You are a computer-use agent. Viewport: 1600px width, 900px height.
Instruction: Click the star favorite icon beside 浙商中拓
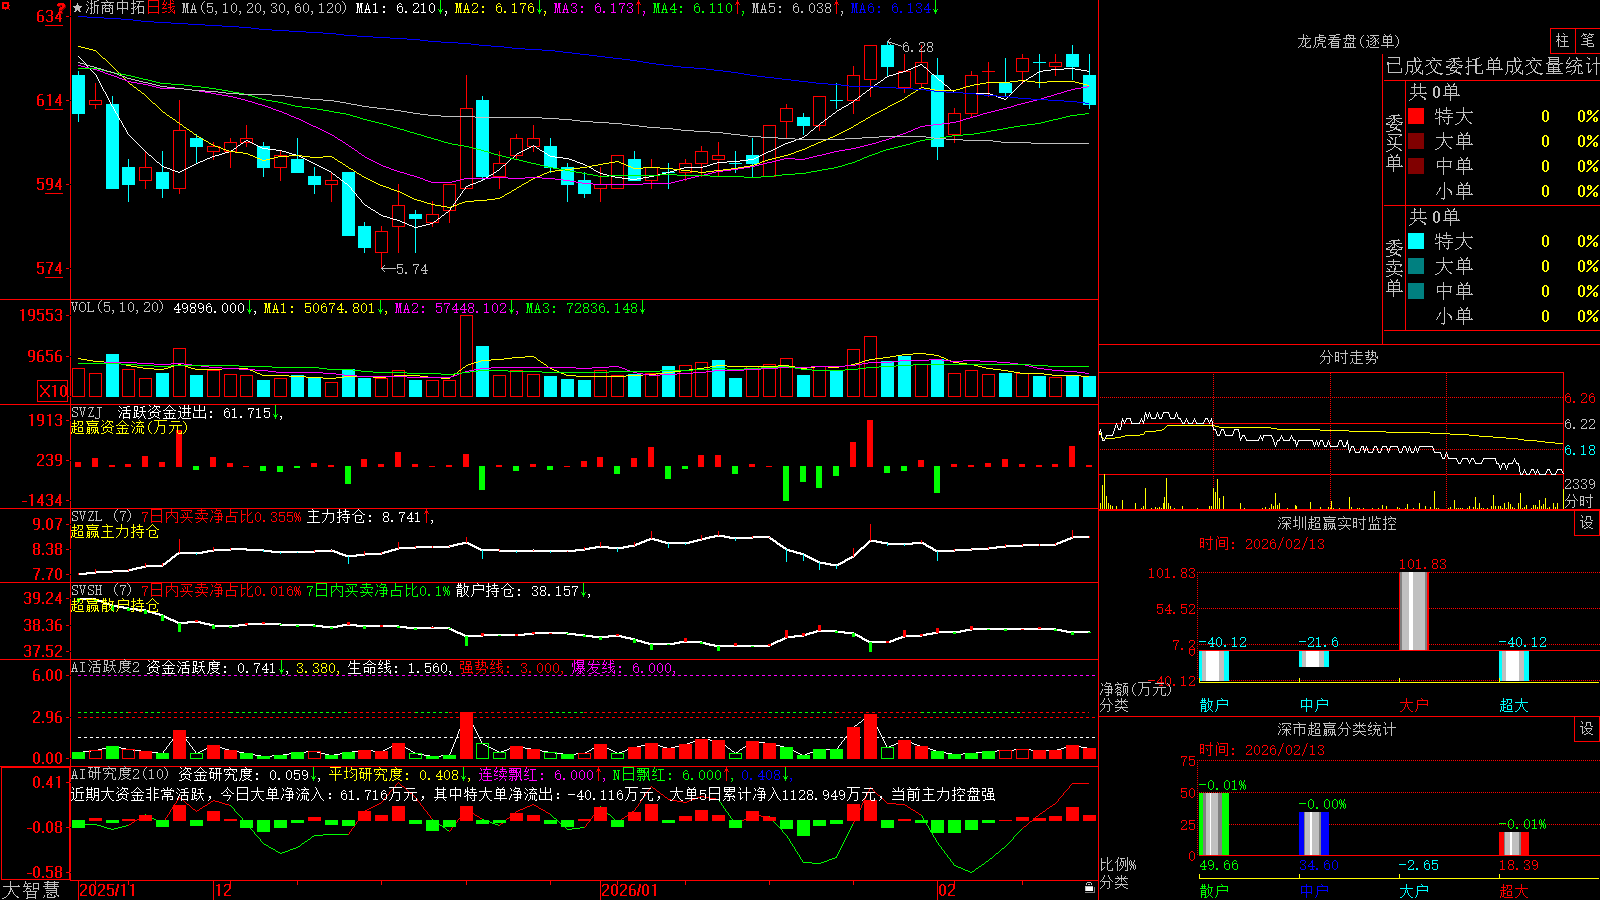(x=77, y=8)
